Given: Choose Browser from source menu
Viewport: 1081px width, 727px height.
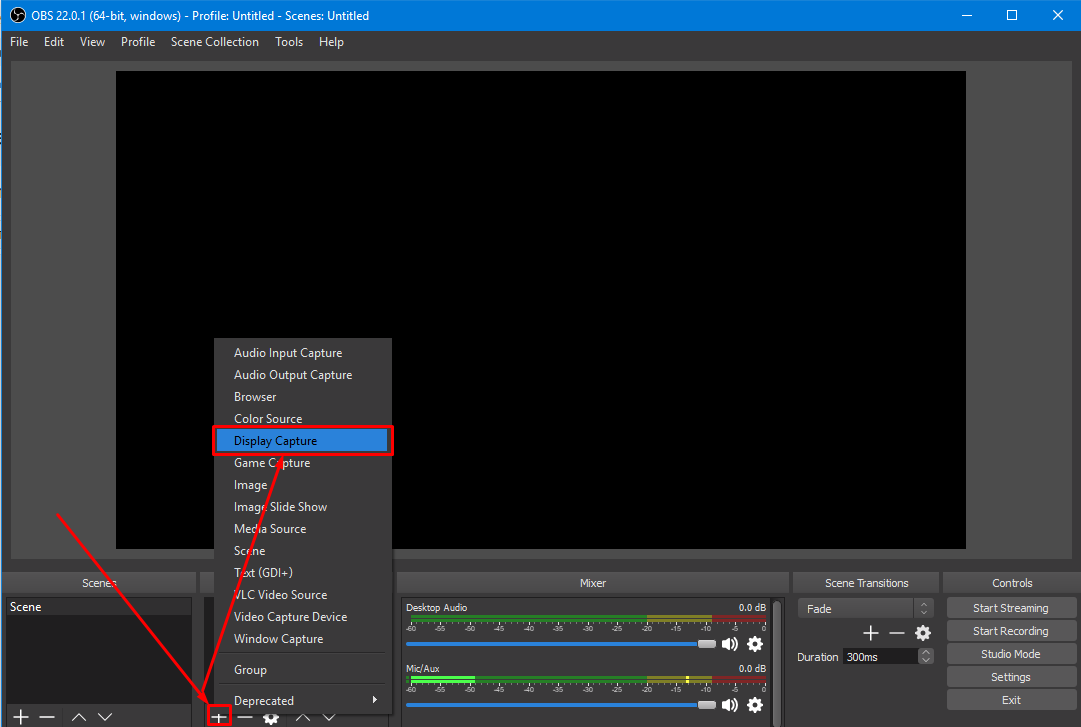Looking at the screenshot, I should [x=303, y=397].
